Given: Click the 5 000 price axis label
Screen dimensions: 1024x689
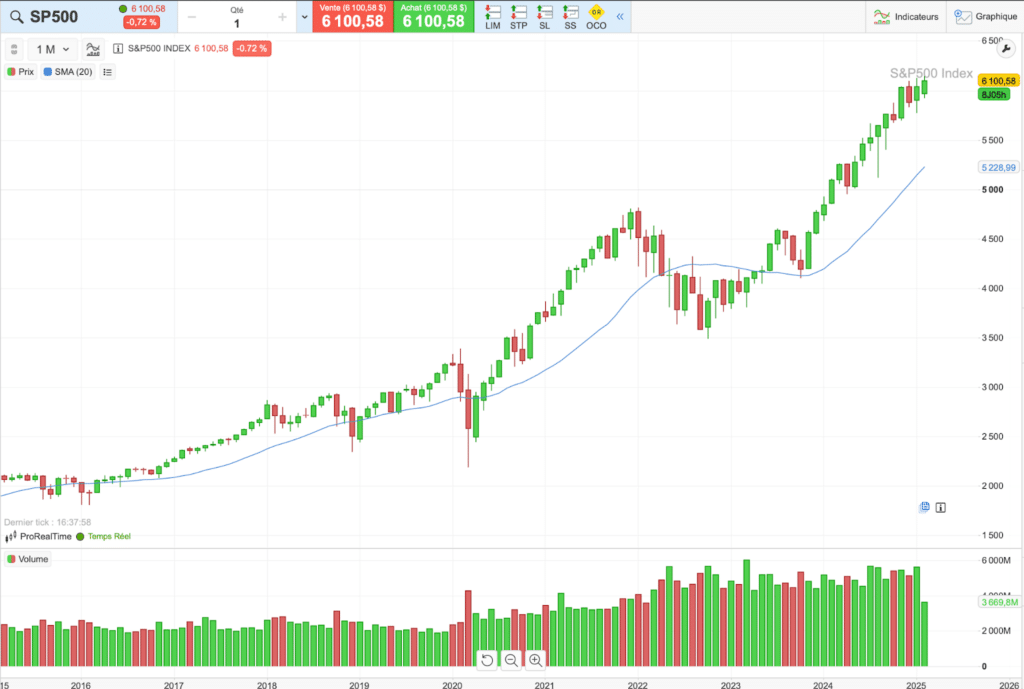Looking at the screenshot, I should pos(993,189).
